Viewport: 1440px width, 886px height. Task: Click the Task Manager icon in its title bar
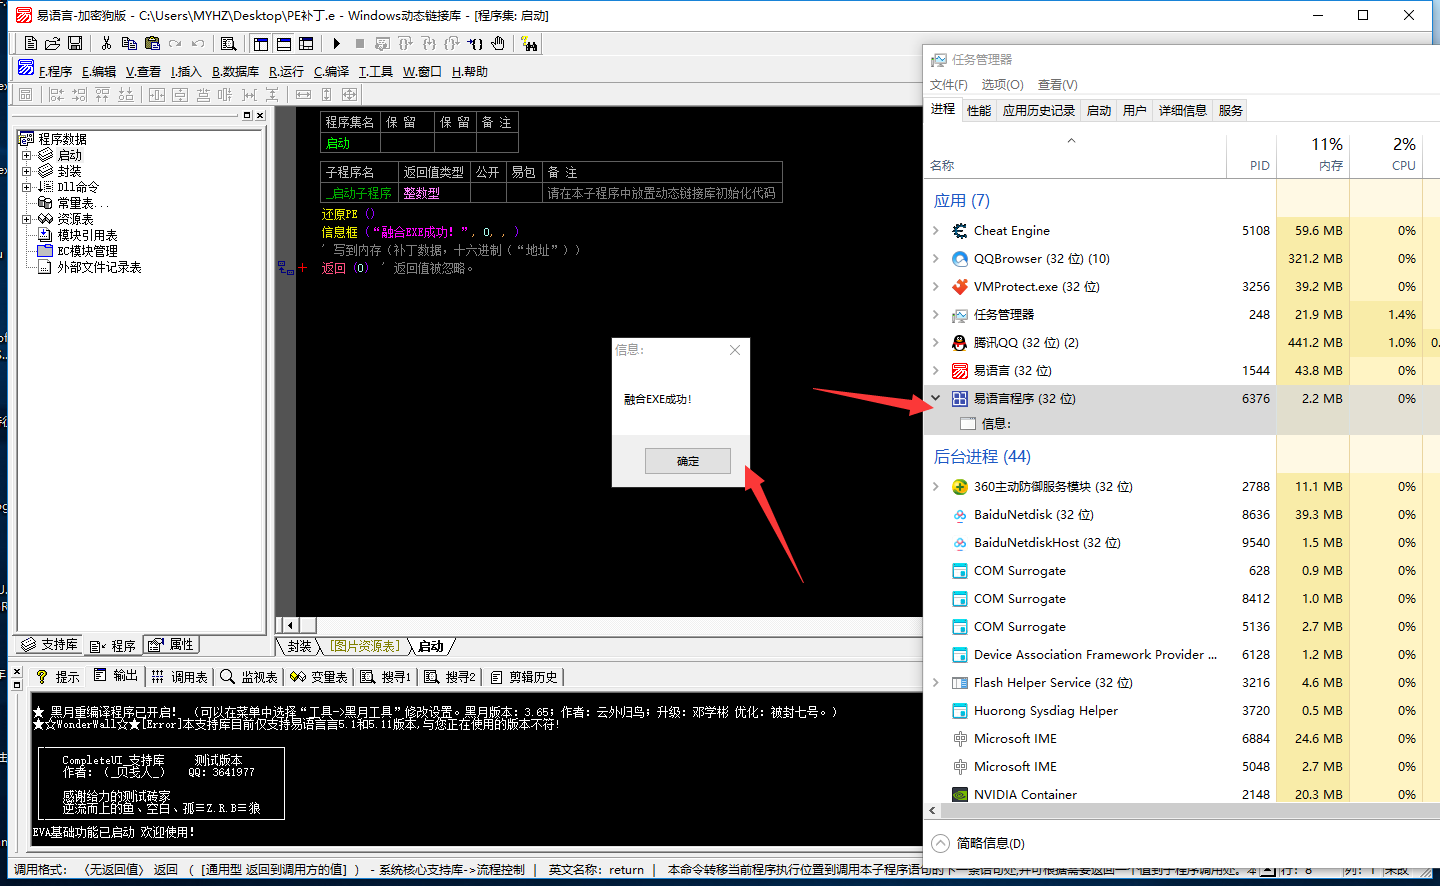click(x=938, y=60)
